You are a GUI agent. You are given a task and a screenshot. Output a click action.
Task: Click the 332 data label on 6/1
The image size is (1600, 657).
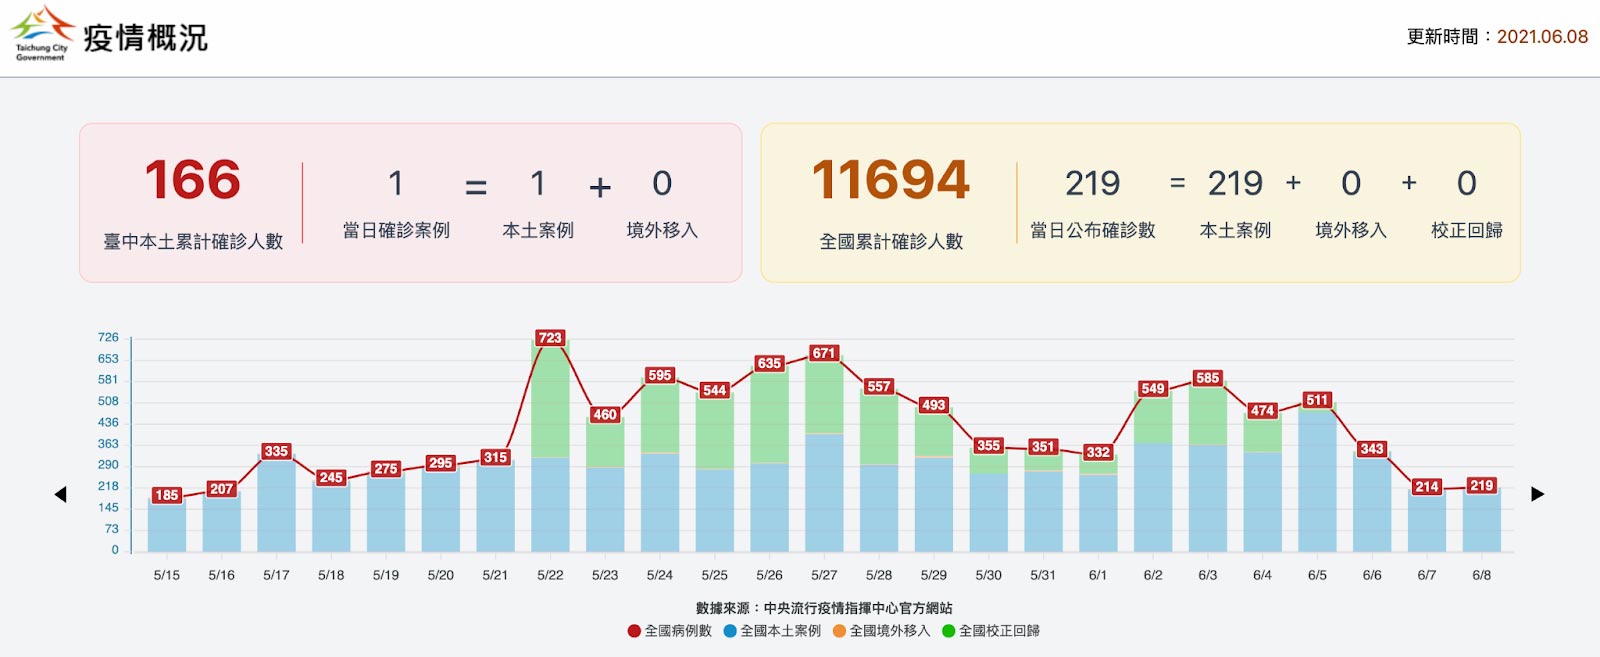point(1098,452)
